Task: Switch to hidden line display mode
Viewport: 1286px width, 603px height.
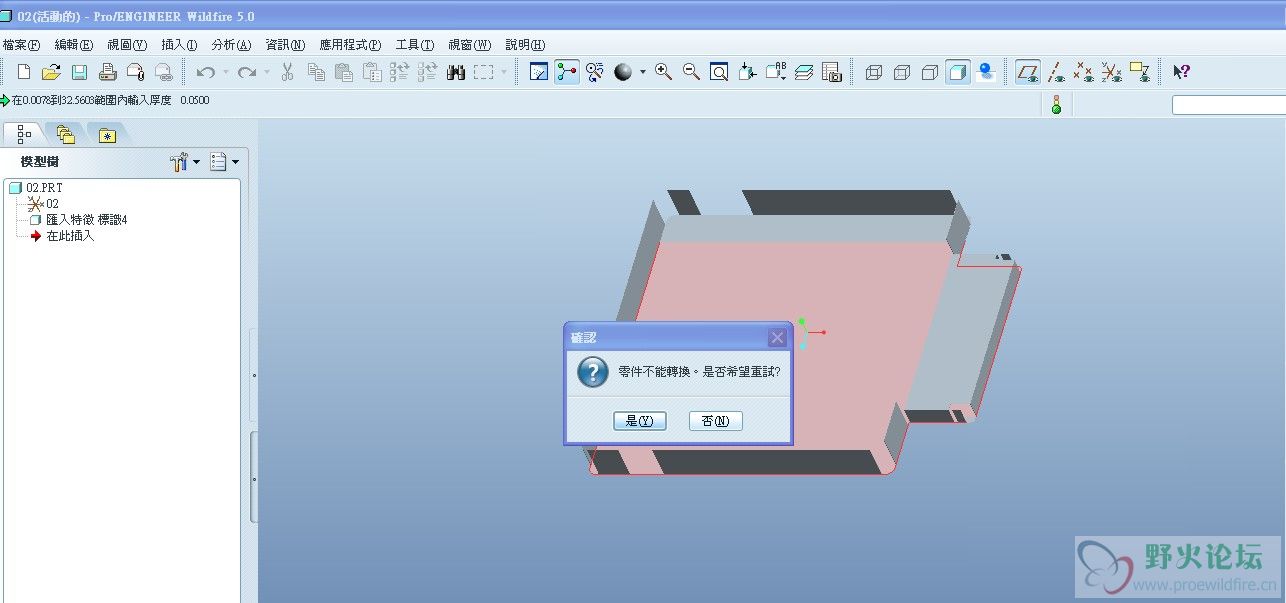Action: click(x=902, y=72)
